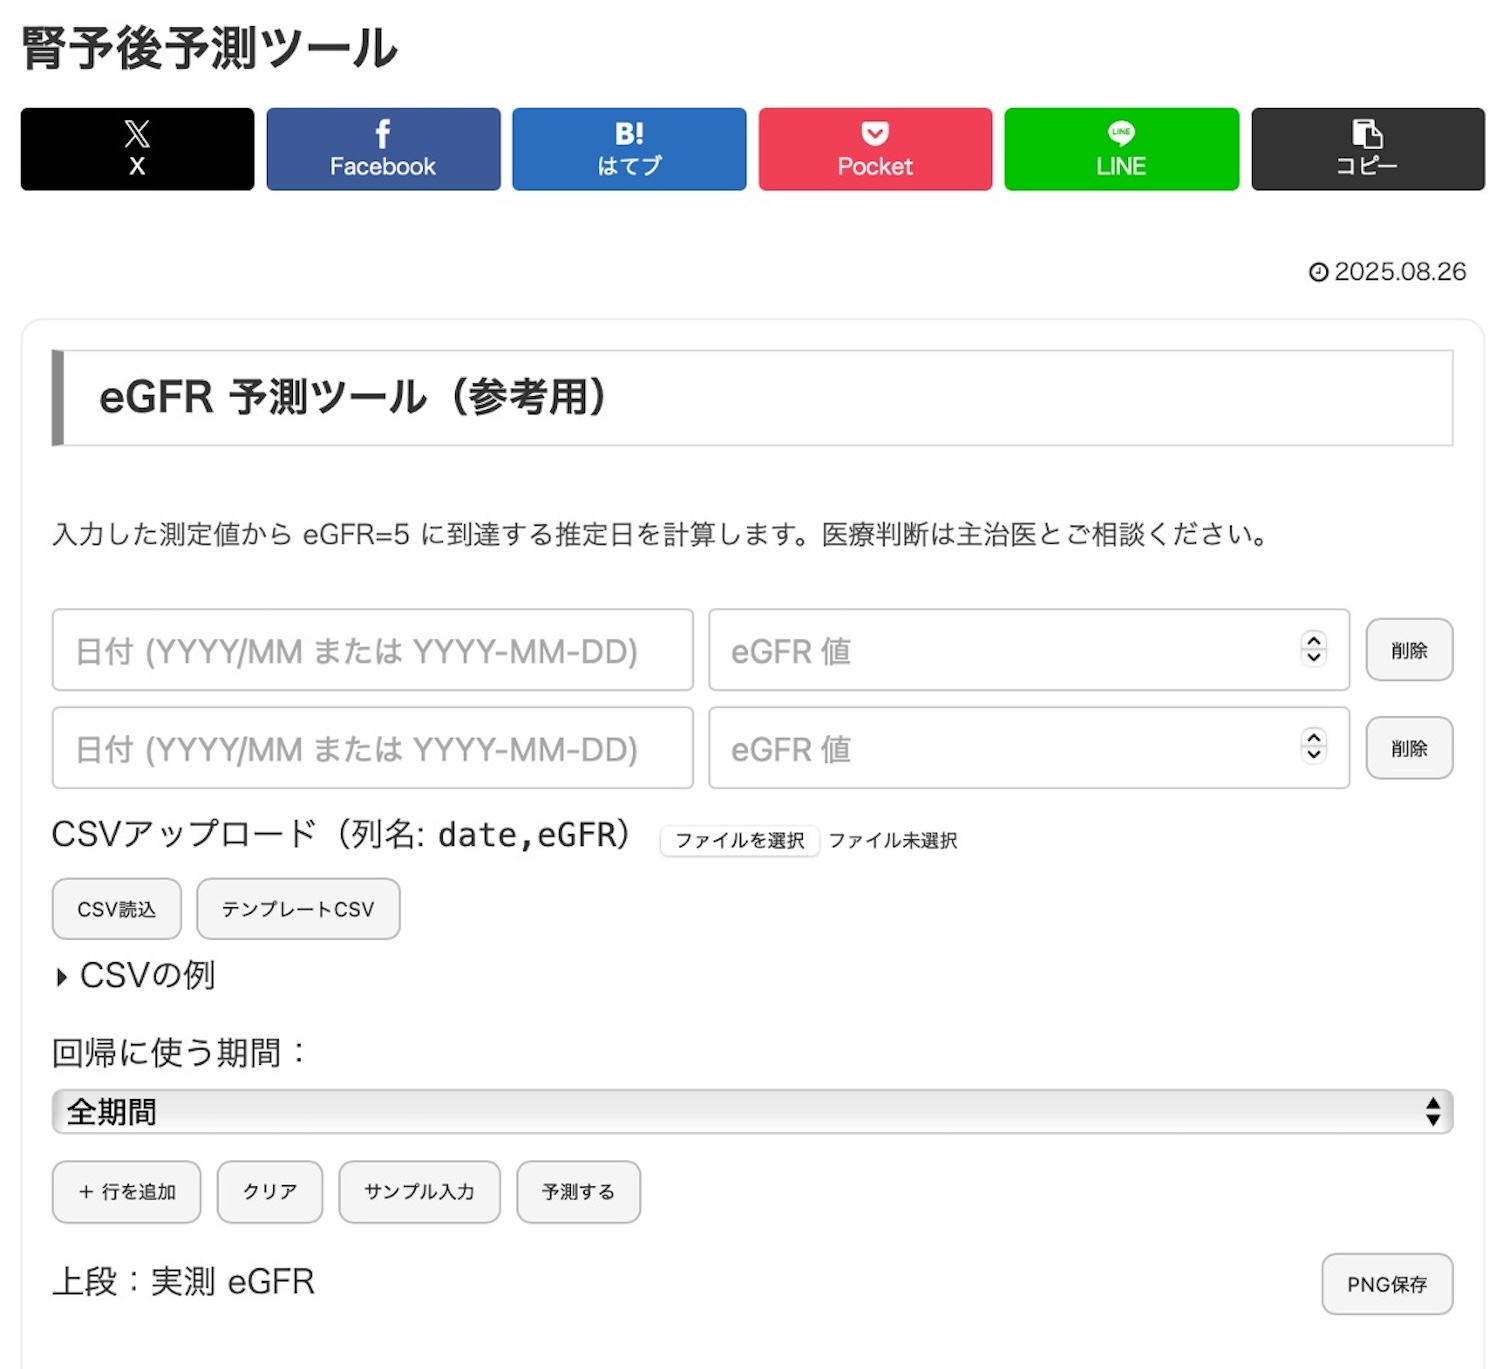The height and width of the screenshot is (1369, 1500).
Task: Click the CSVアップロード label text
Action: (x=340, y=834)
